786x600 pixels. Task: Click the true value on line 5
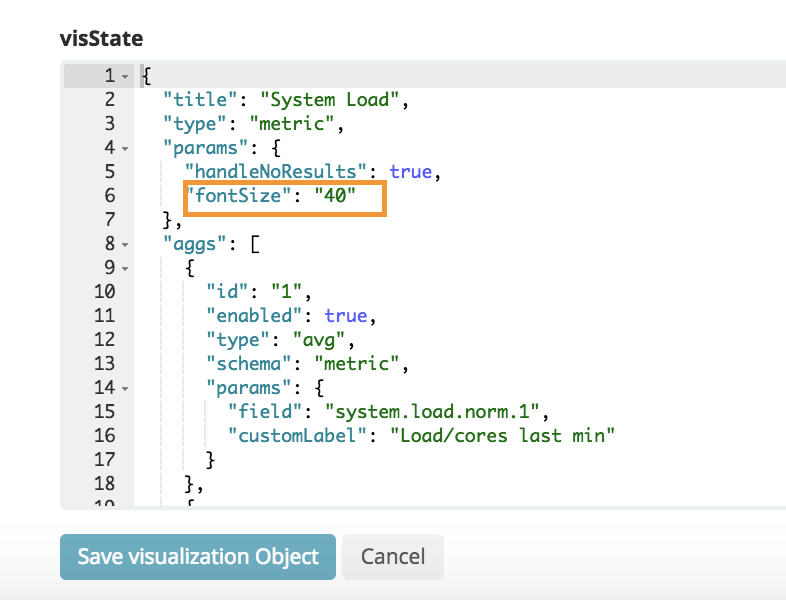(411, 171)
